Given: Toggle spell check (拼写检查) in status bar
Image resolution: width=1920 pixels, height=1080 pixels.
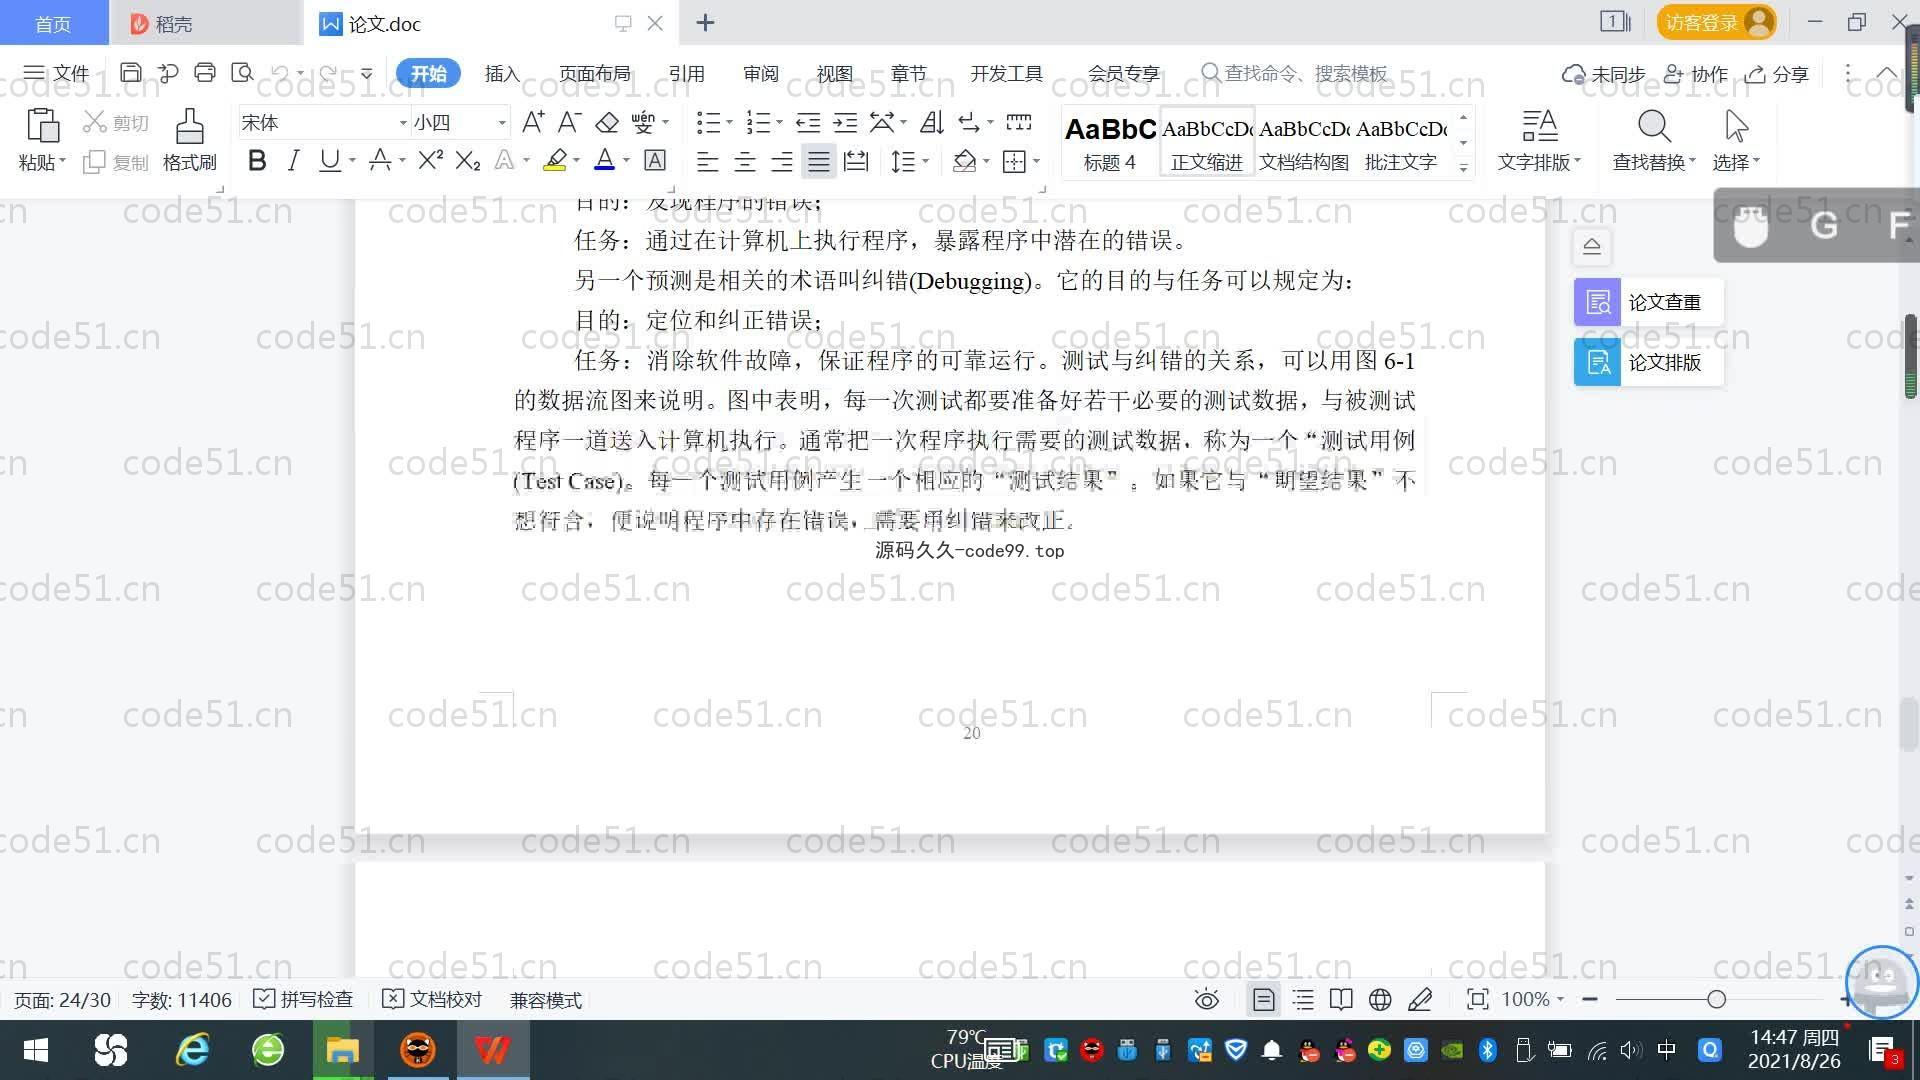Looking at the screenshot, I should pos(303,999).
